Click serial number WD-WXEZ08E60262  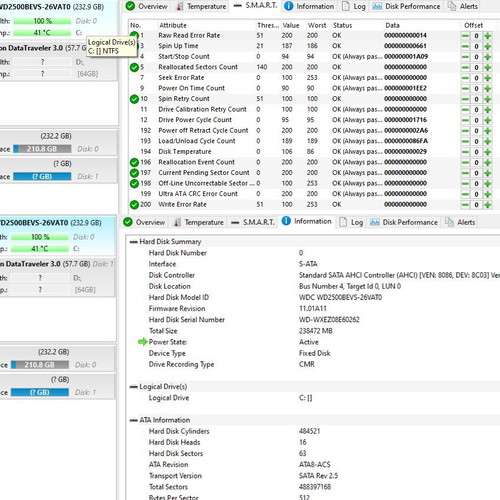click(329, 320)
